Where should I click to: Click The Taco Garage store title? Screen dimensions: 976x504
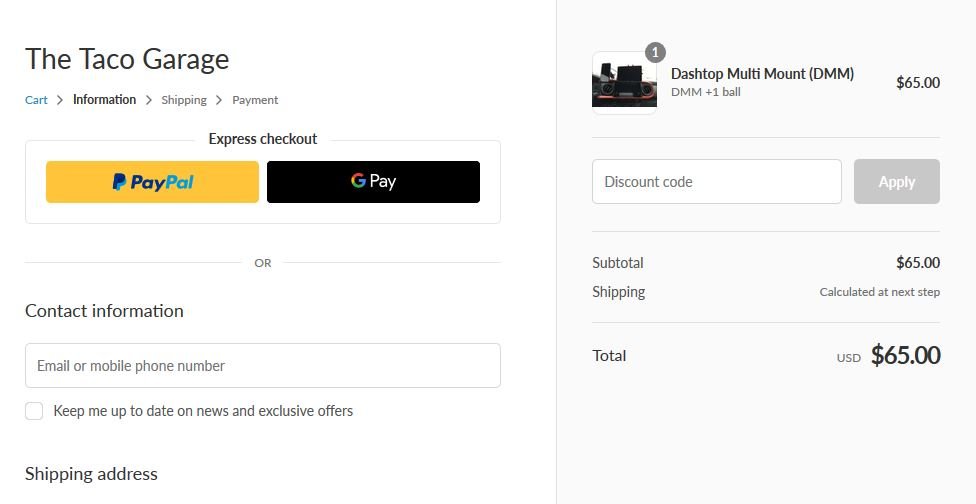click(127, 59)
